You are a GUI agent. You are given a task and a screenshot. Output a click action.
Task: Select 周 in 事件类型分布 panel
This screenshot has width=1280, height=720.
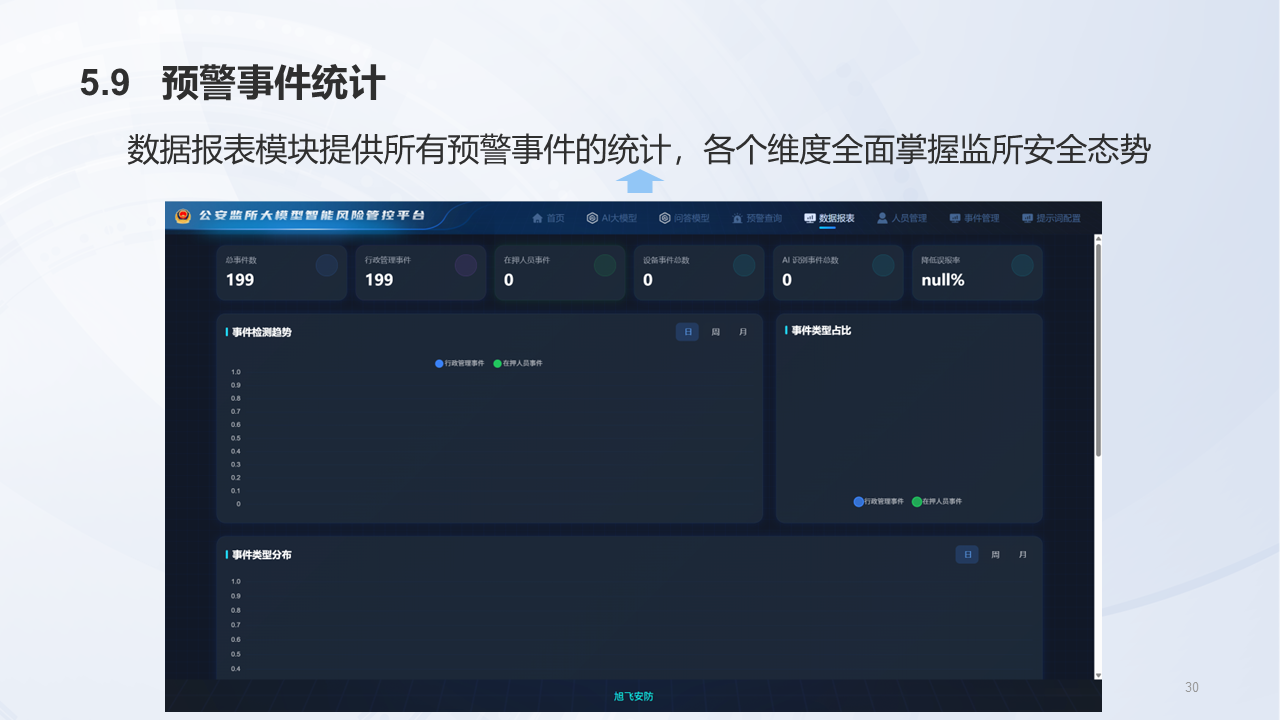coord(995,554)
